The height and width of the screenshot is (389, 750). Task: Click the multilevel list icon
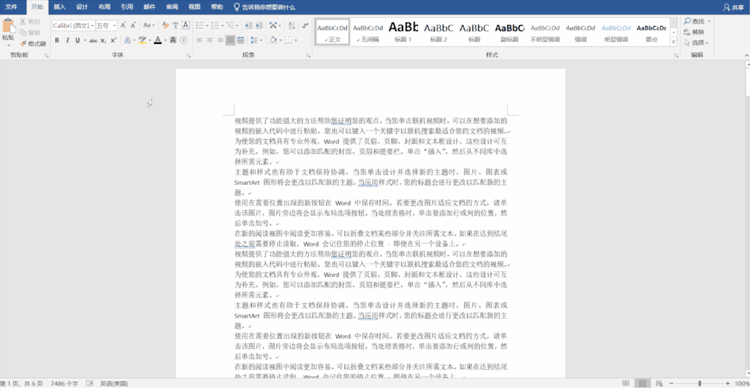(231, 25)
